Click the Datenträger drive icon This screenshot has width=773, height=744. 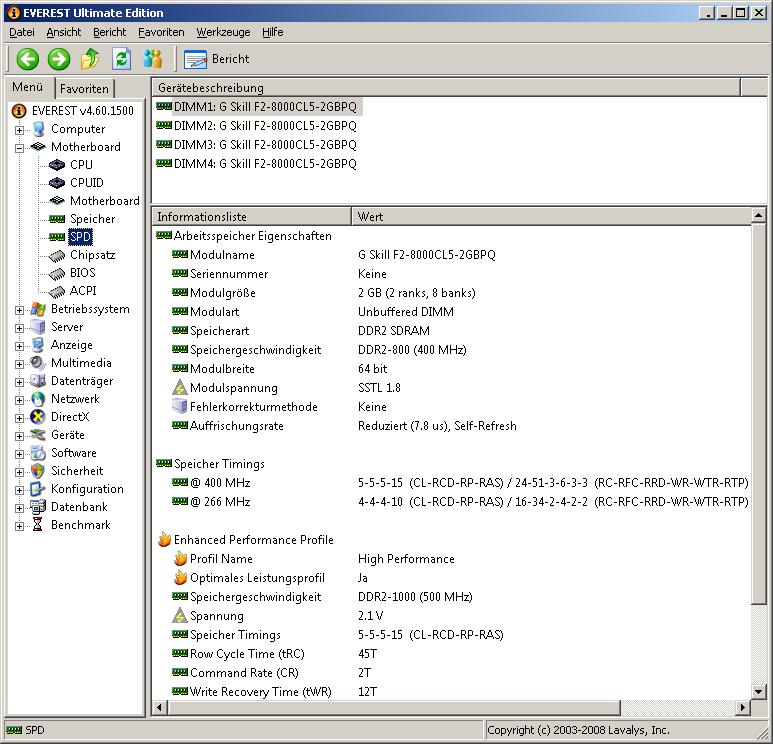pyautogui.click(x=38, y=381)
